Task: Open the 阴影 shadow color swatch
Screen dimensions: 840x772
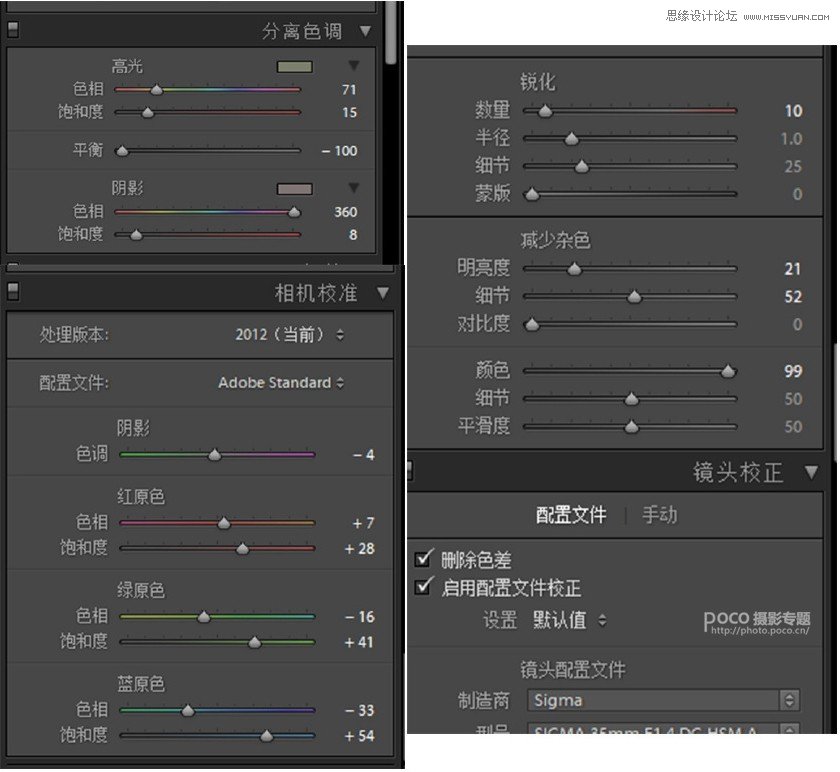Action: pyautogui.click(x=294, y=189)
